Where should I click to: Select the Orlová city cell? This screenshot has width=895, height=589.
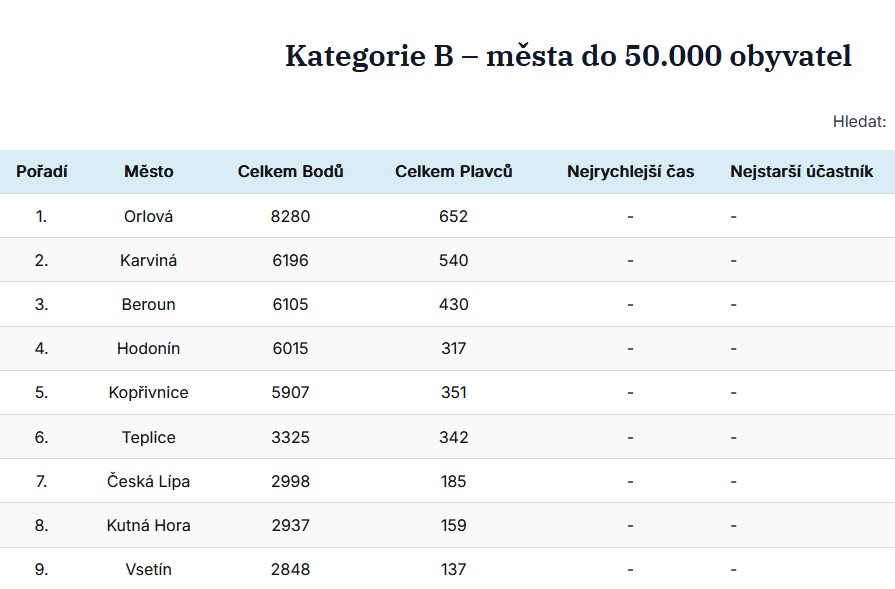coord(148,216)
